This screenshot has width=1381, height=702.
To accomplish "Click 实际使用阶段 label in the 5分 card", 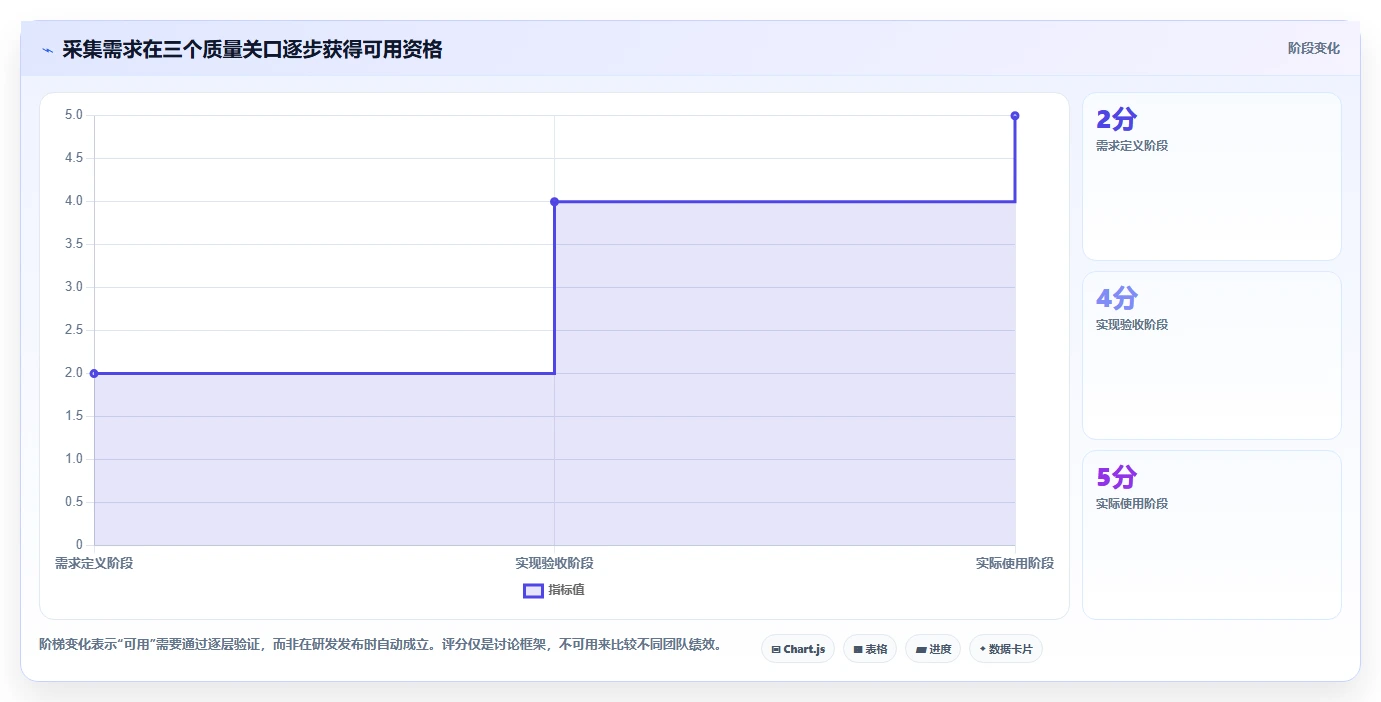I will (x=1132, y=504).
